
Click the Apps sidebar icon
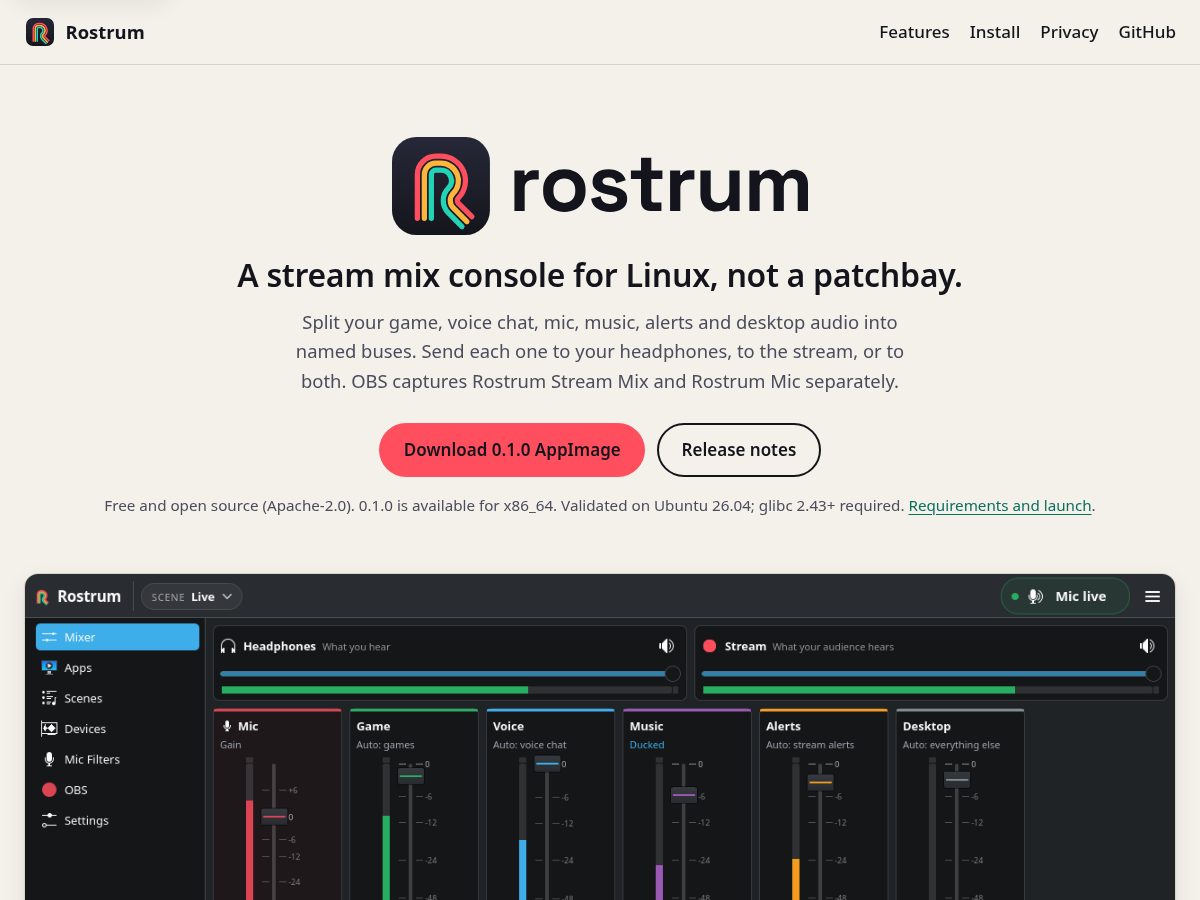pos(49,667)
